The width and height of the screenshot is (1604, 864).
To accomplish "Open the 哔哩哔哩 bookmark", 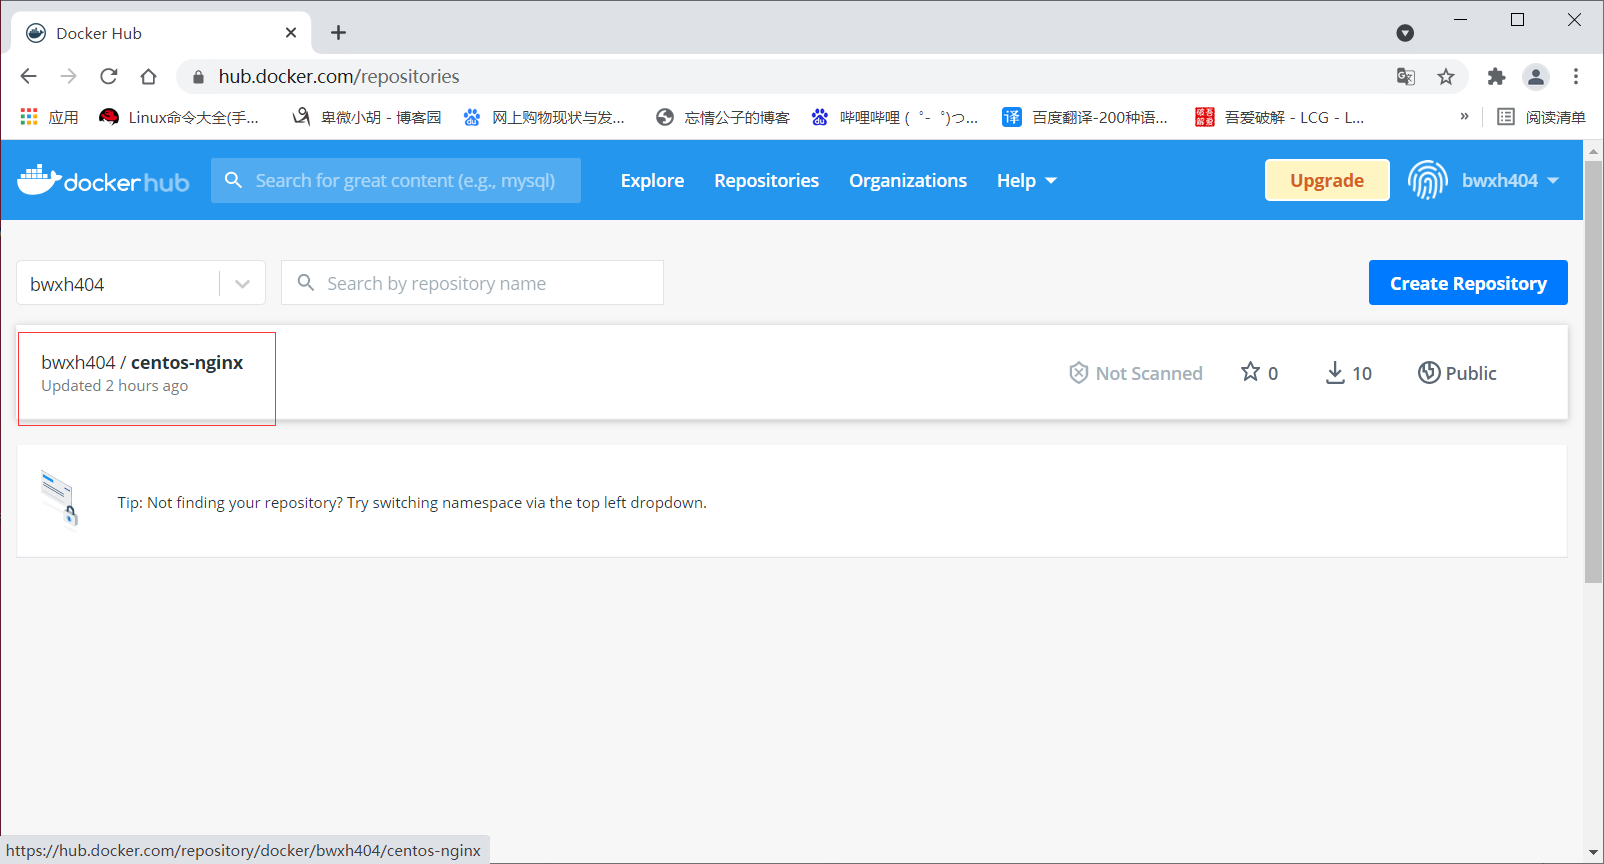I will 894,117.
